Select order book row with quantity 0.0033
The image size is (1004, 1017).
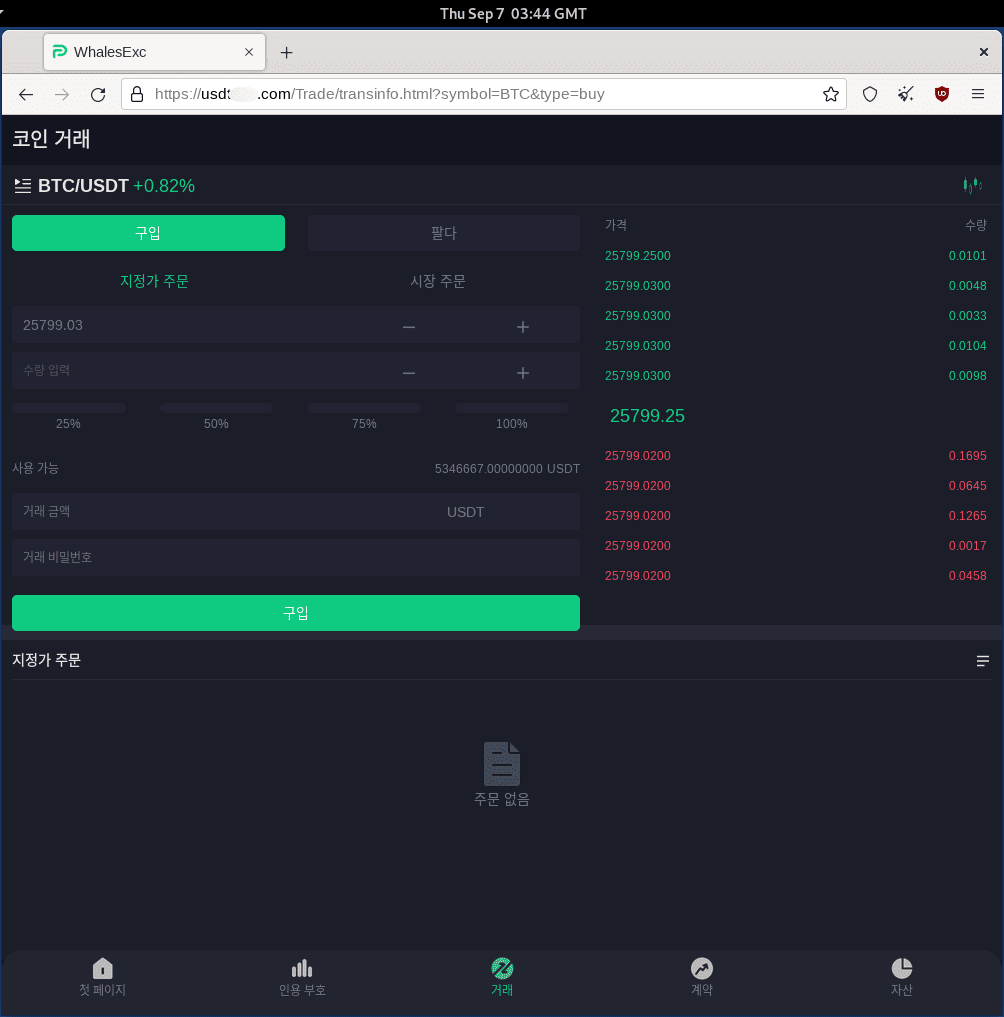point(795,316)
